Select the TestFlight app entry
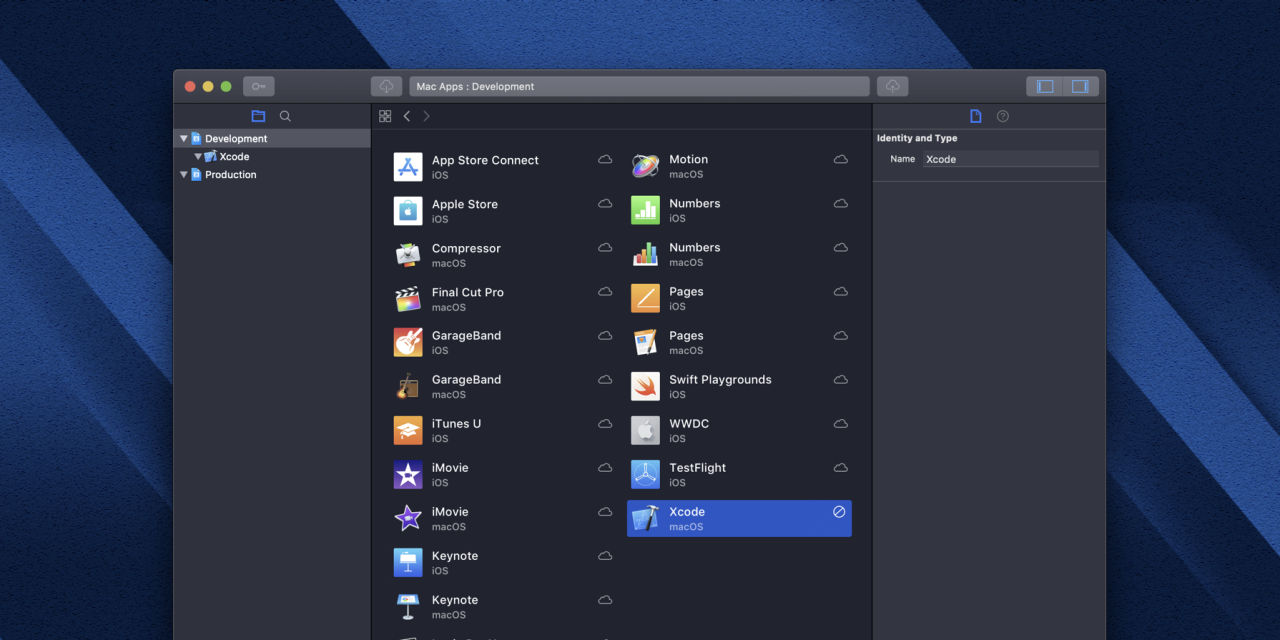 click(697, 474)
